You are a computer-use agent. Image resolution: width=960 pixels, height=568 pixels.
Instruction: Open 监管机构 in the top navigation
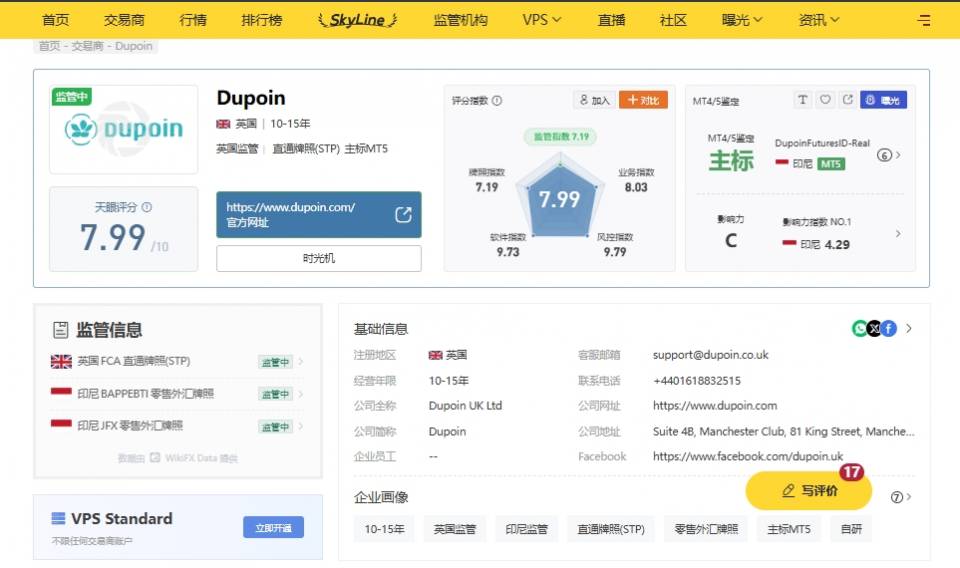point(460,20)
